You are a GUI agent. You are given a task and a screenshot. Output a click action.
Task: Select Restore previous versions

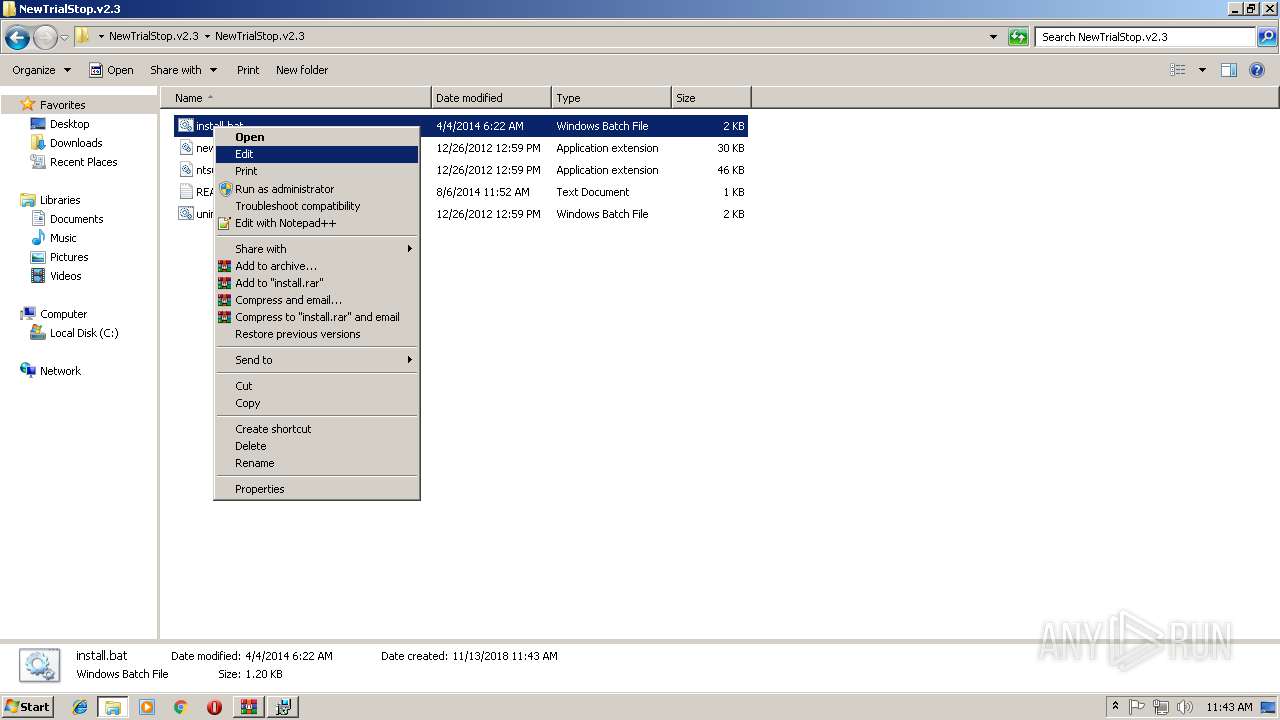(317, 334)
